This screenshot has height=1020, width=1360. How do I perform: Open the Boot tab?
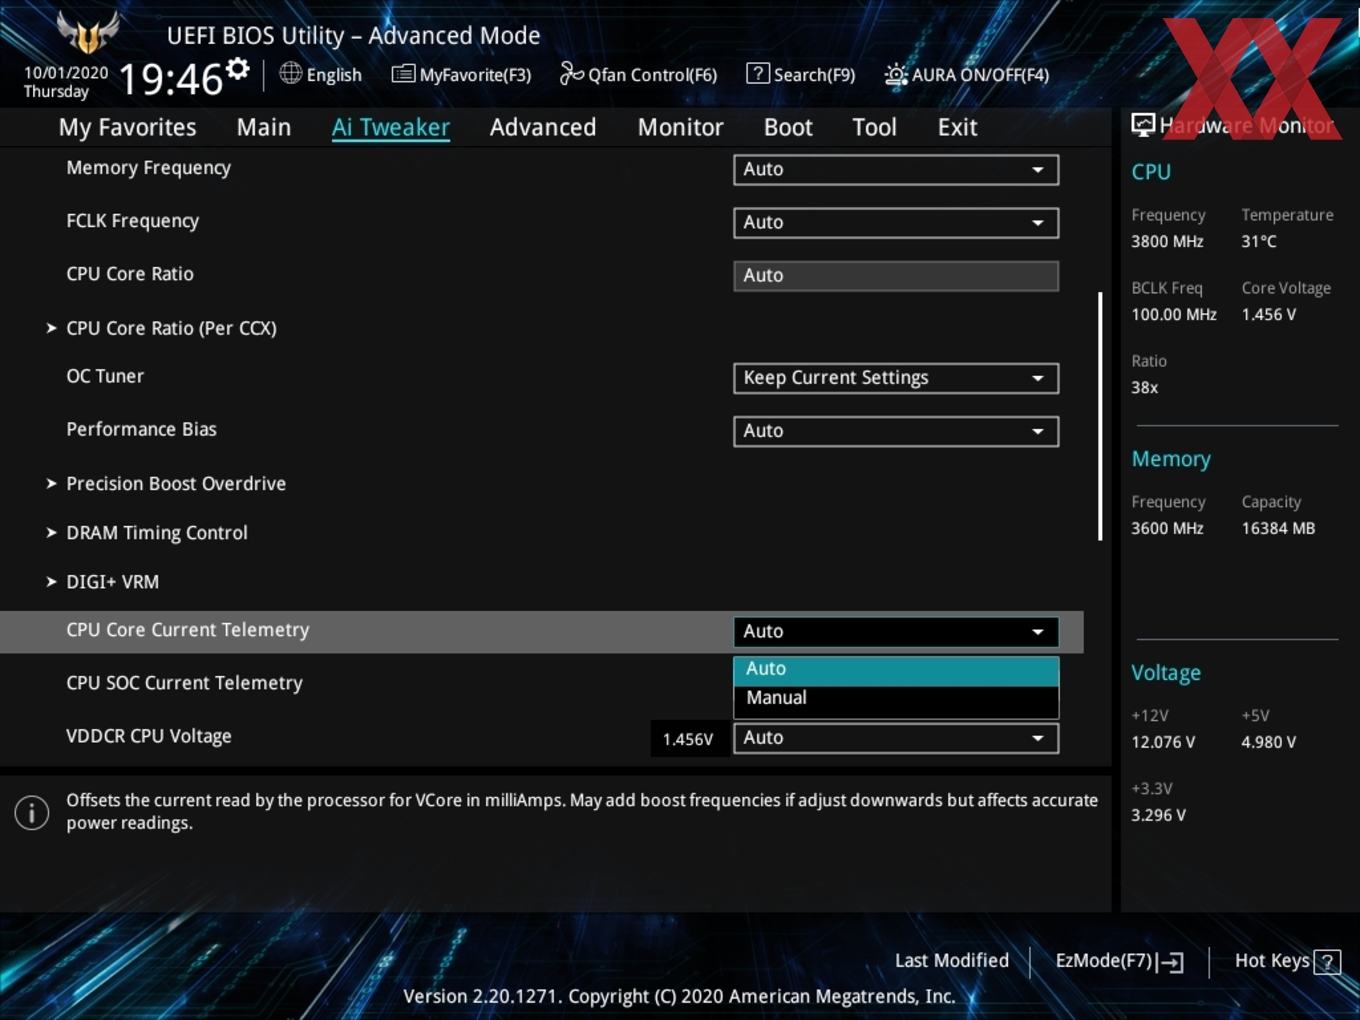click(788, 127)
